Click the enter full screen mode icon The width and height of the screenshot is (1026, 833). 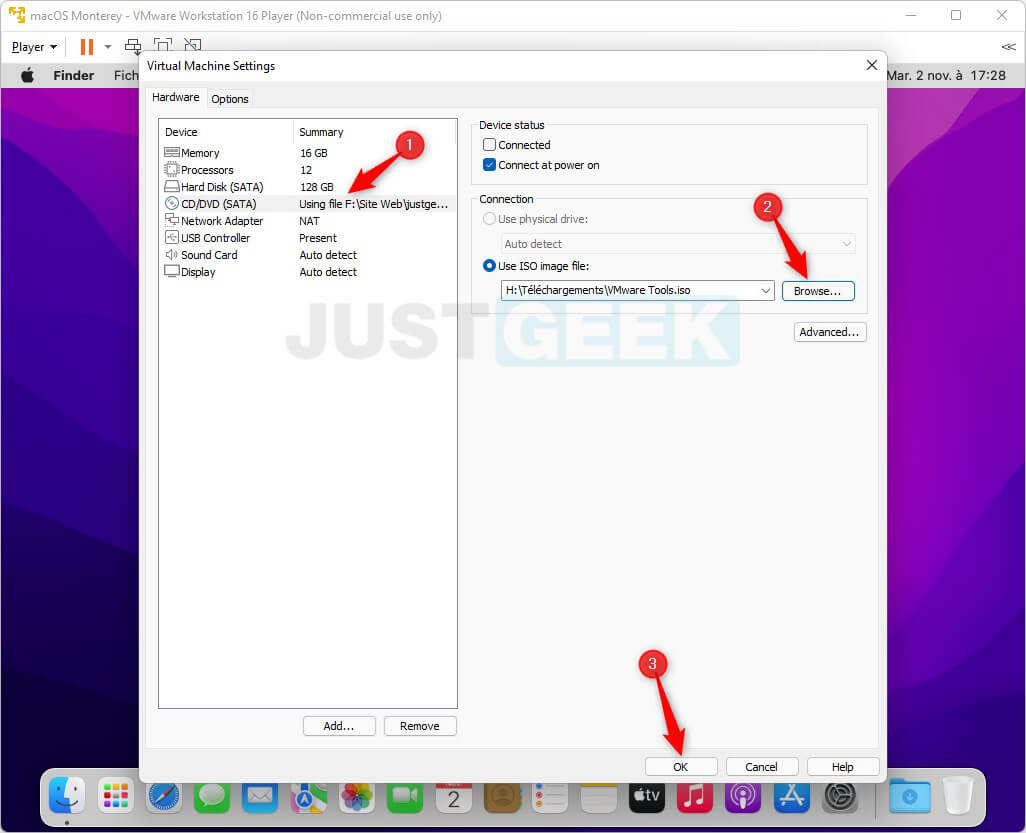(x=163, y=46)
